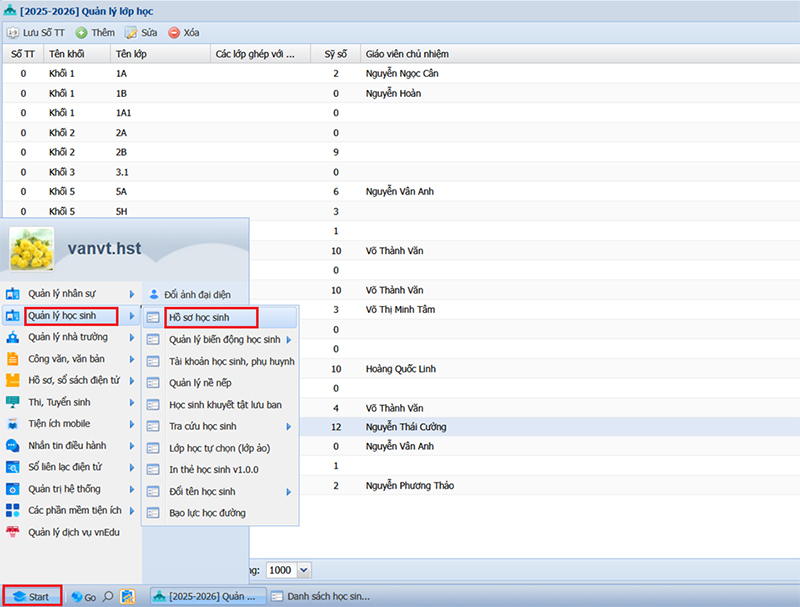The height and width of the screenshot is (607, 800).
Task: Select Tài khoản học sinh, phụ huynh
Action: [220, 362]
